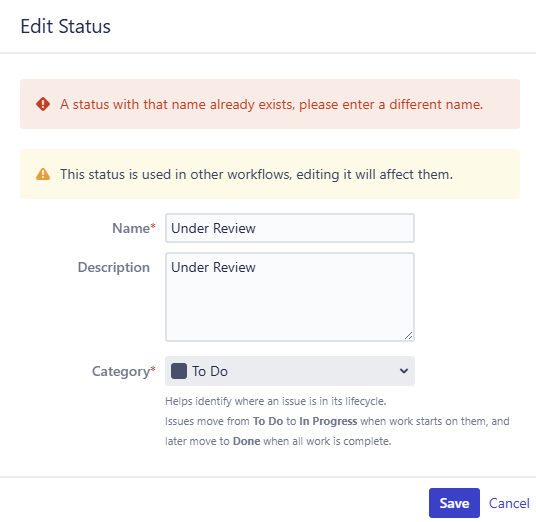Click the To Do category color square
Screen dimensions: 536x522
pyautogui.click(x=179, y=371)
